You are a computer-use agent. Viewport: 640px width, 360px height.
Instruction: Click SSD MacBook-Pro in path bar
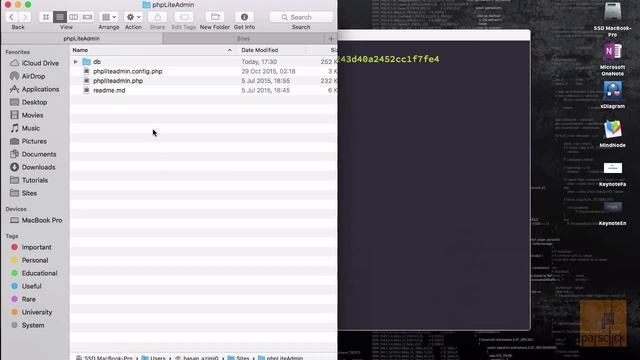pyautogui.click(x=104, y=358)
